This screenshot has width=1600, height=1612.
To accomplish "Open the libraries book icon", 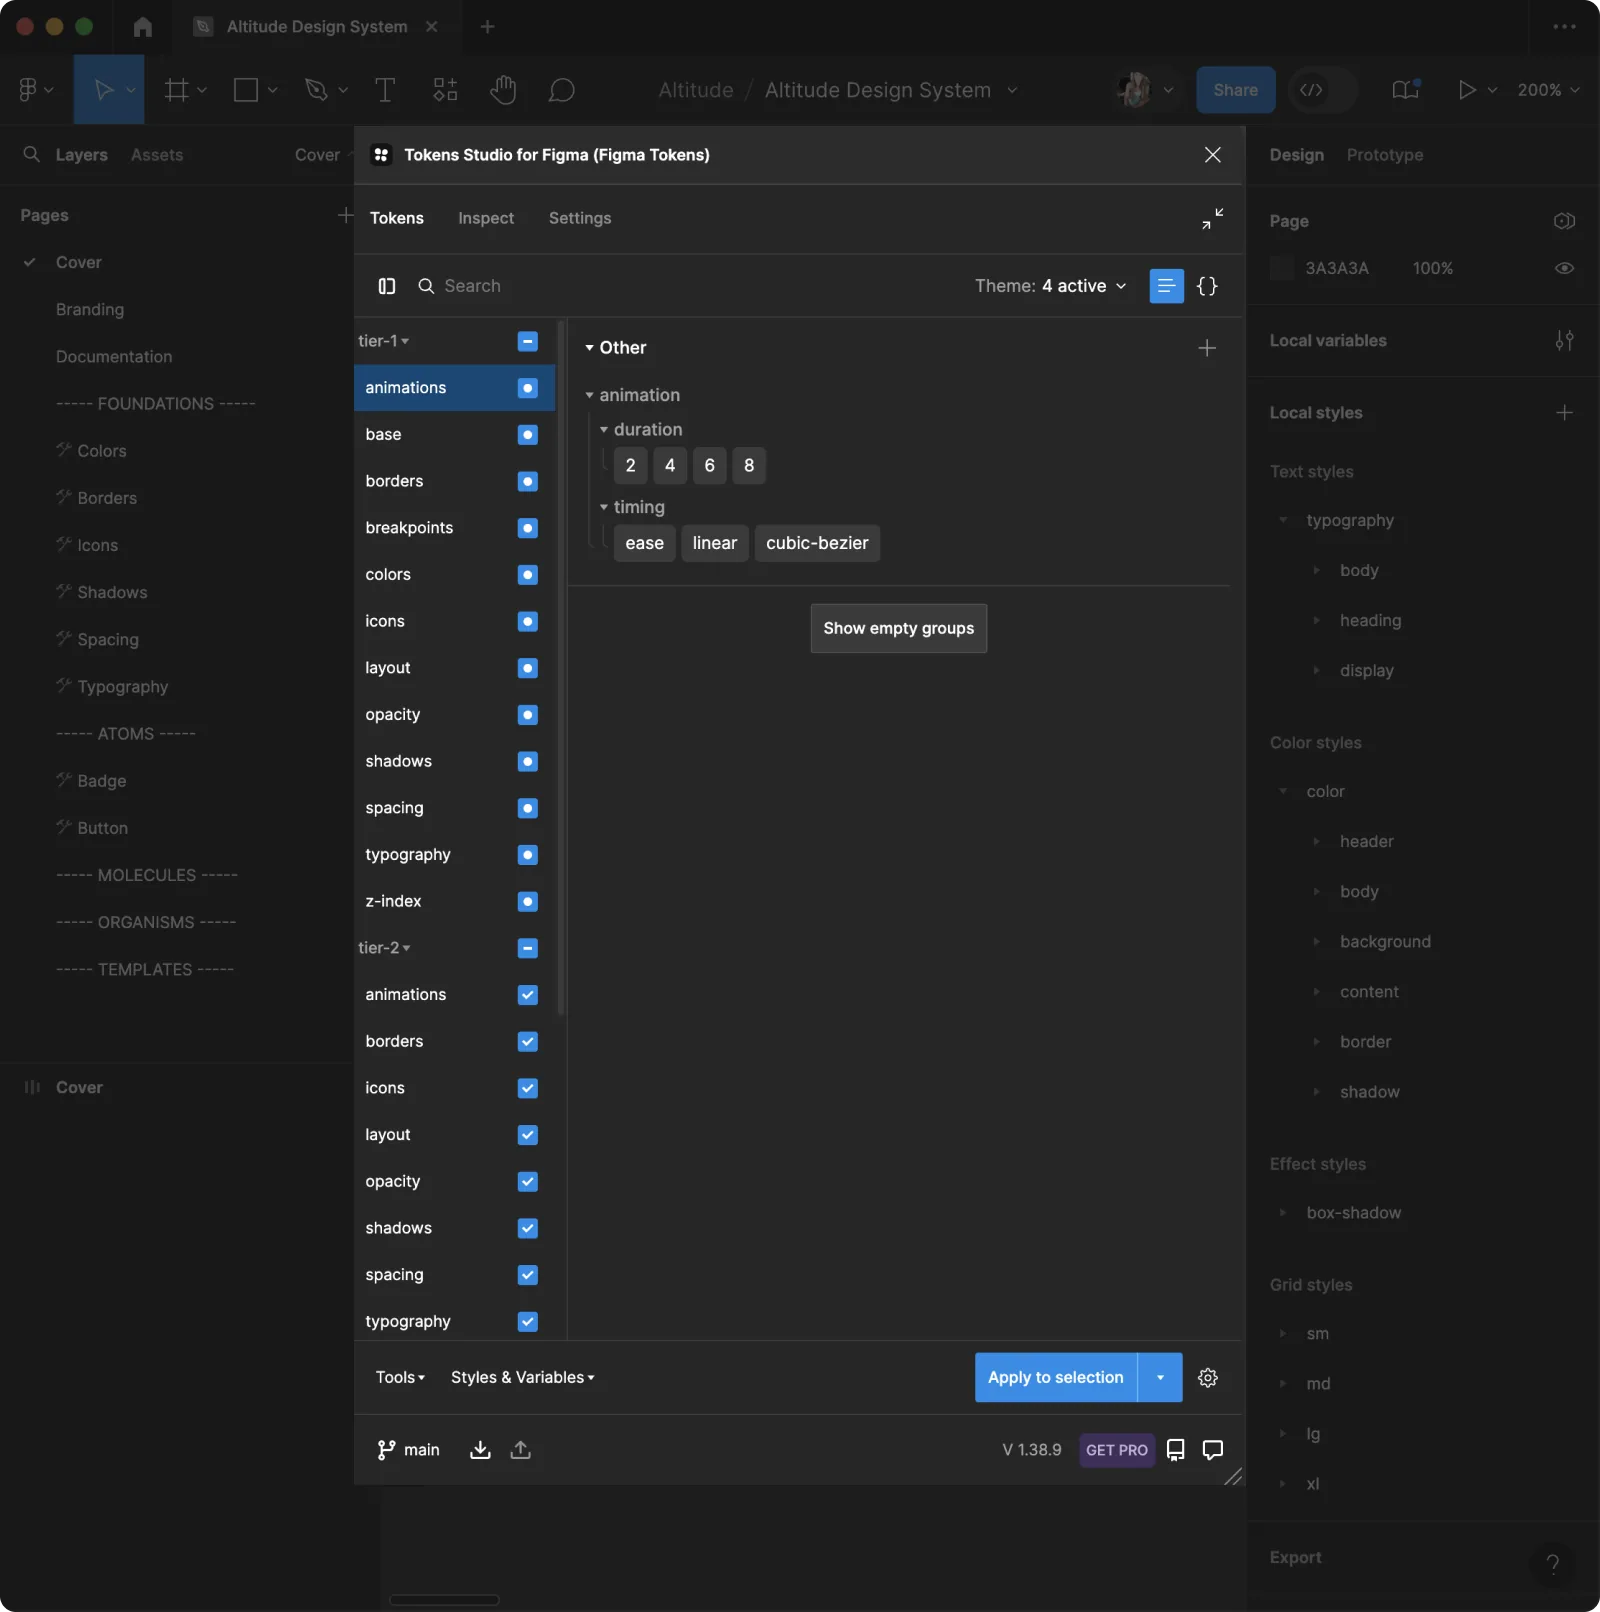I will point(1406,90).
